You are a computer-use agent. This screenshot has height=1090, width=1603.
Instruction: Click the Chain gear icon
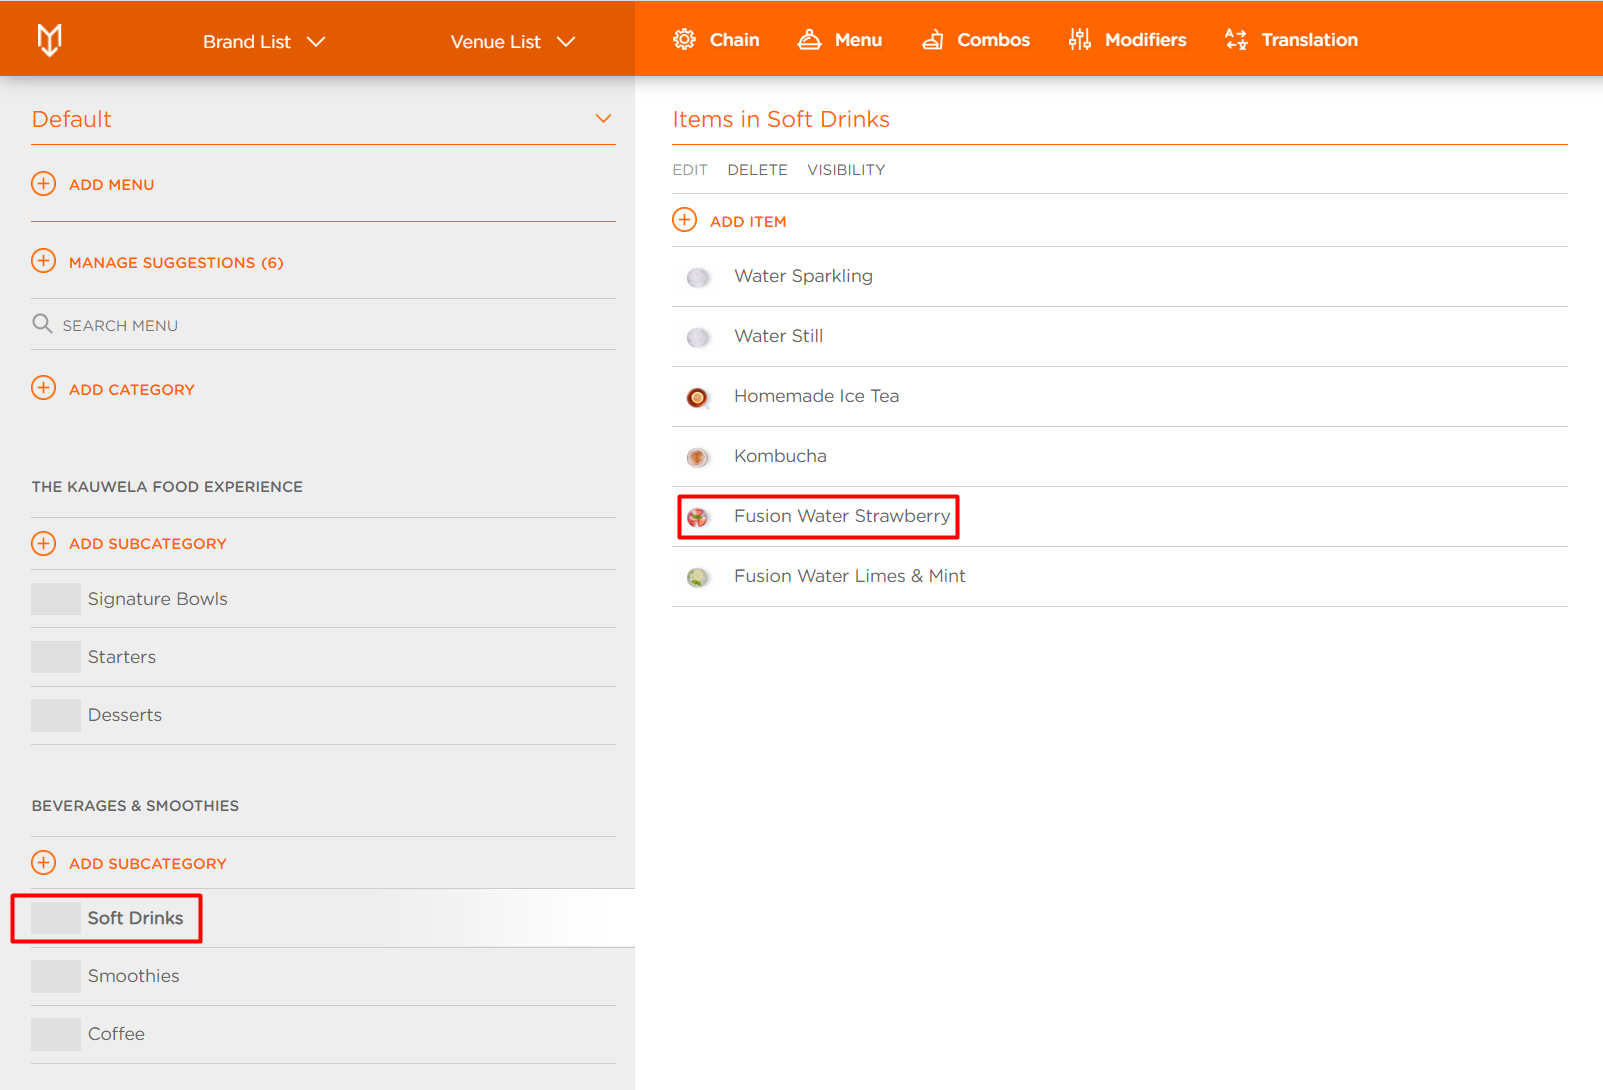tap(684, 40)
